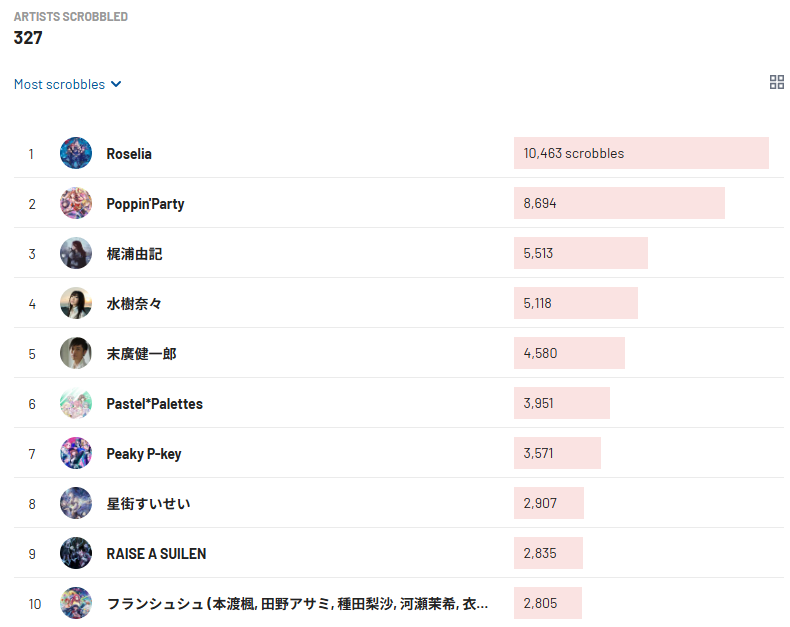Click 末廣健一郎's avatar photo
This screenshot has height=627, width=790.
coord(76,353)
